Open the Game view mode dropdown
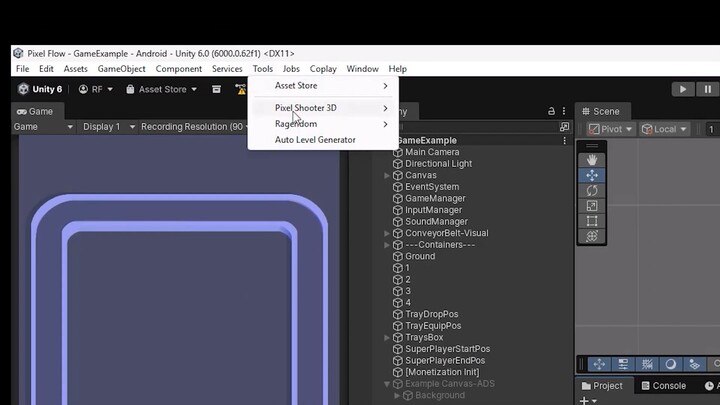 (x=43, y=127)
